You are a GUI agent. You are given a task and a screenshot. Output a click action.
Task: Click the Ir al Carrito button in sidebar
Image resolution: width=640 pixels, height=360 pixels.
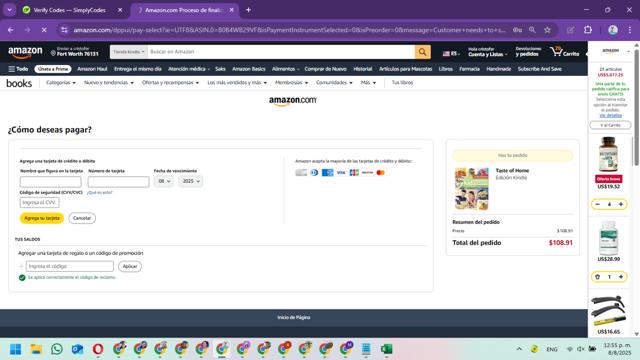point(610,125)
